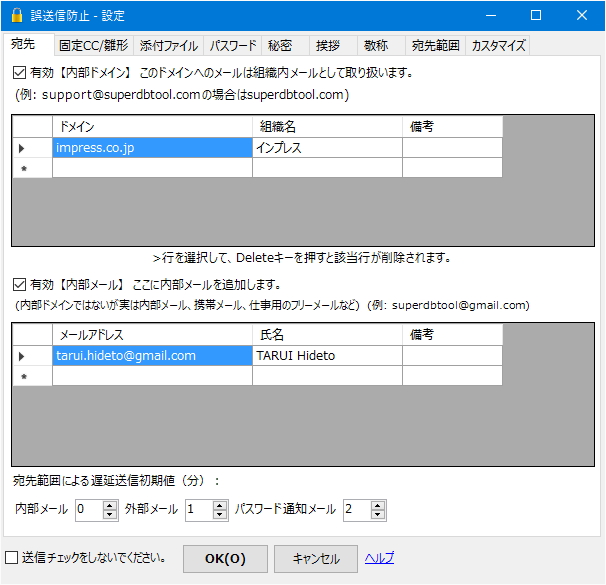606x585 pixels.
Task: Click empty new-row メールアドレス cell
Action: click(152, 376)
